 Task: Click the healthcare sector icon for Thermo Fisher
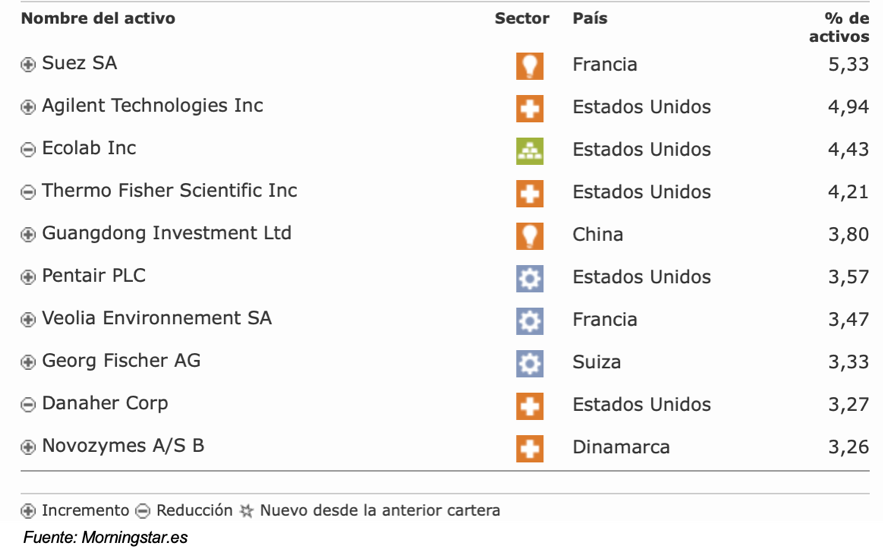click(529, 193)
